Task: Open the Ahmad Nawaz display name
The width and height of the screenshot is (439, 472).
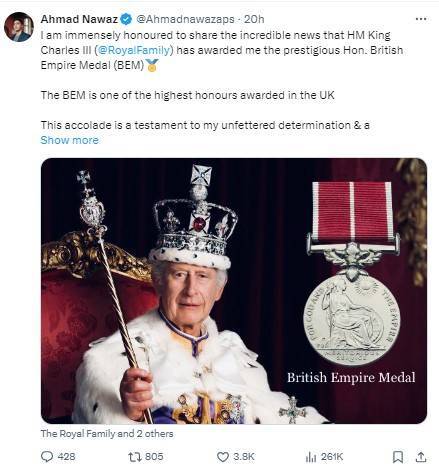Action: (79, 19)
